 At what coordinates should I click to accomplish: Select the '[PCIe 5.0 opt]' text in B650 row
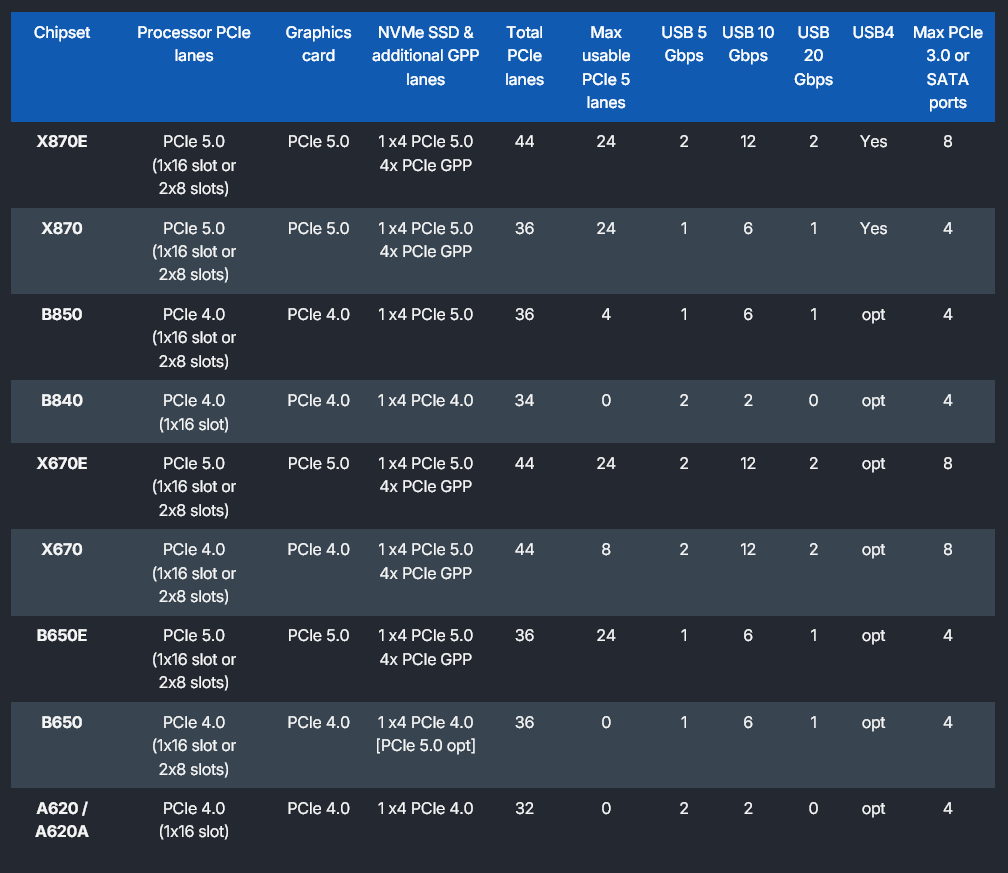[x=426, y=746]
